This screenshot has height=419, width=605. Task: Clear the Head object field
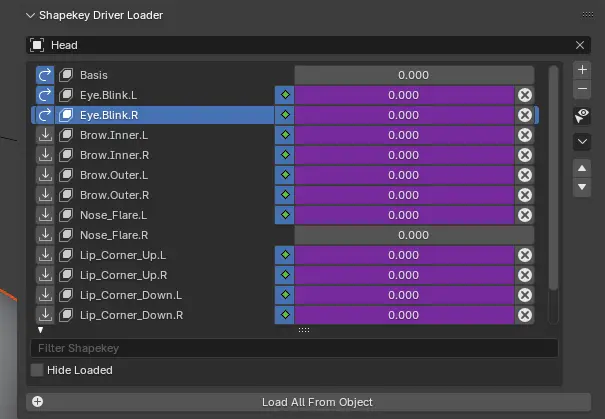[580, 45]
